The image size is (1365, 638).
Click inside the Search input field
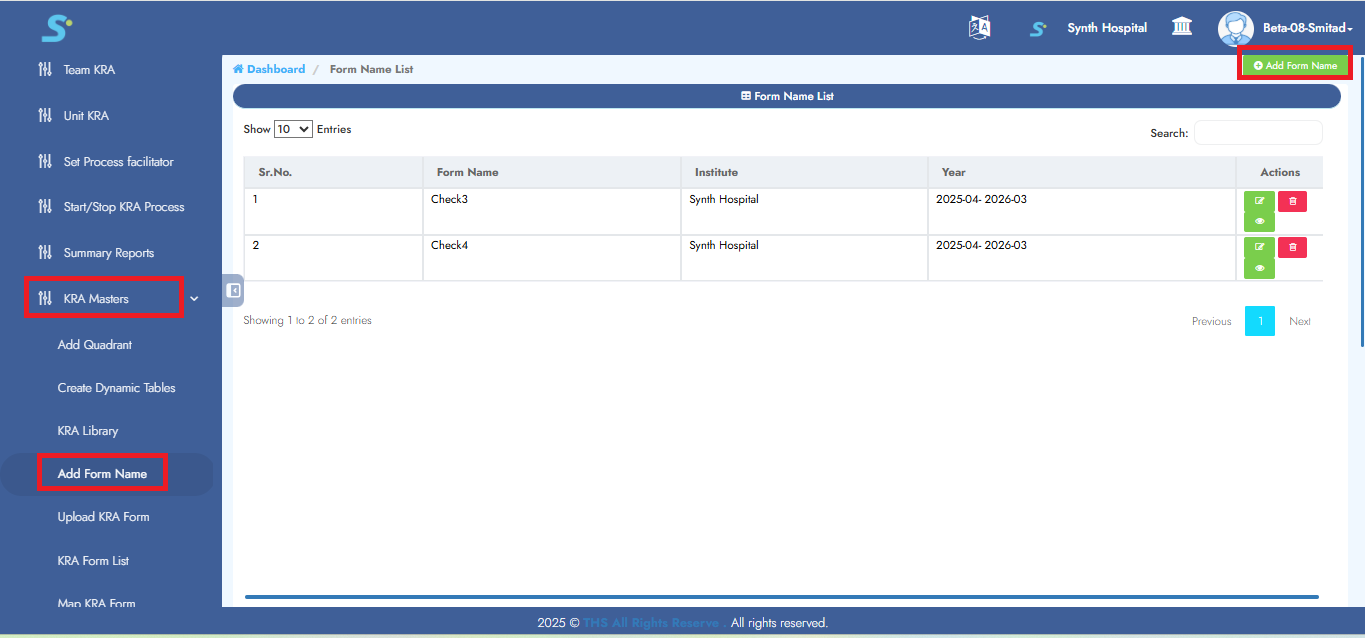click(x=1257, y=132)
